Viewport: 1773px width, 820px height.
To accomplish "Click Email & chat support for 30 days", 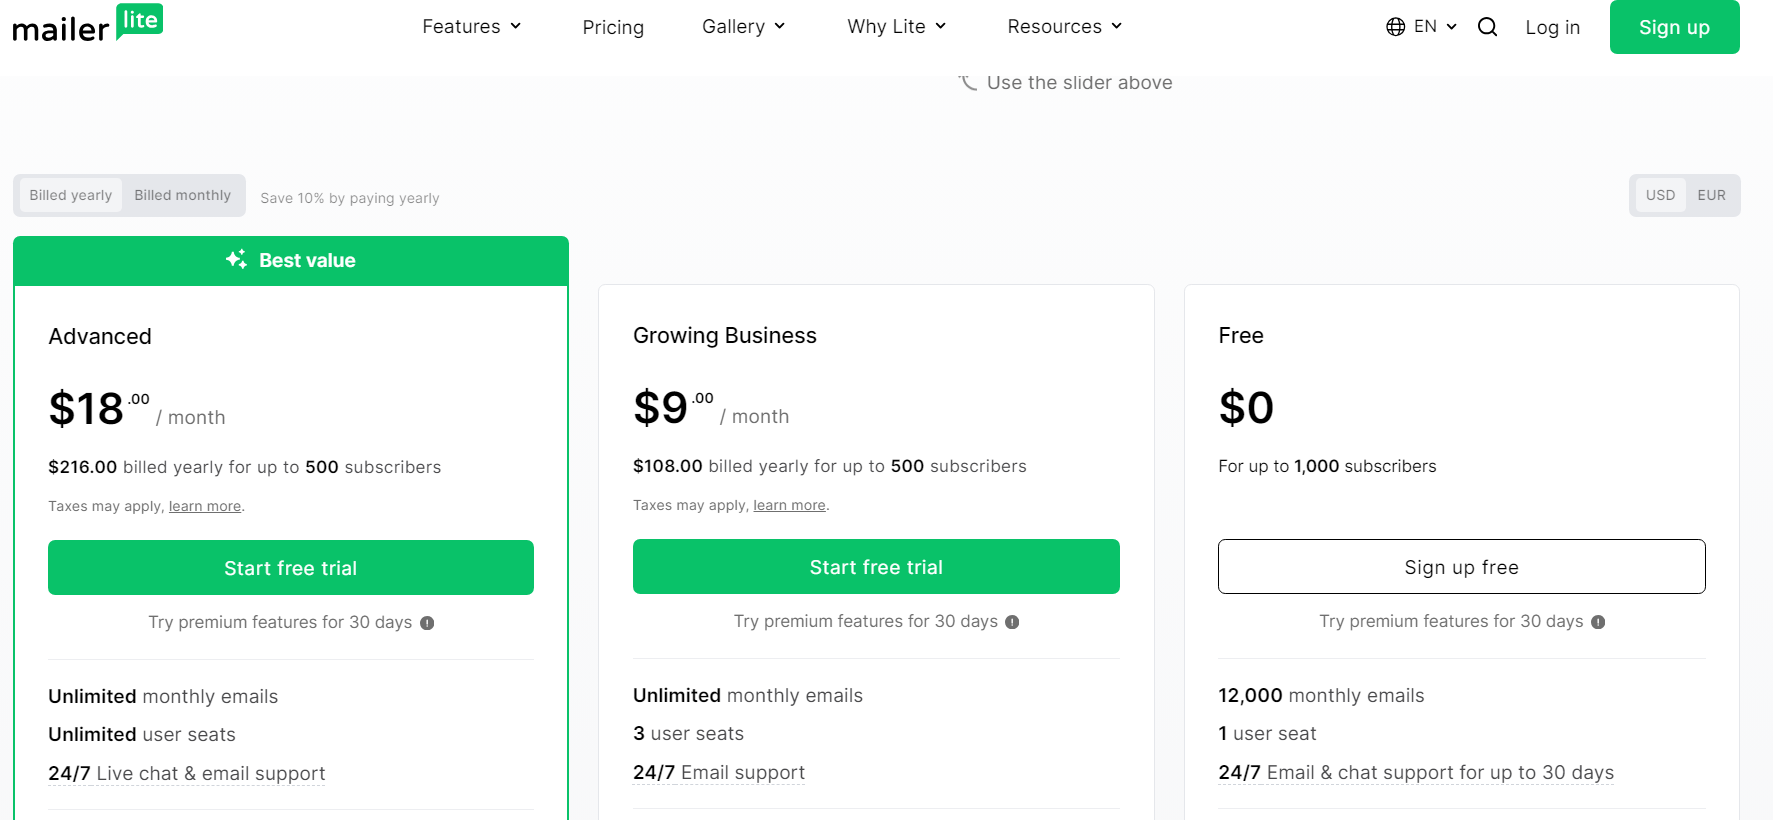I will pos(1416,772).
